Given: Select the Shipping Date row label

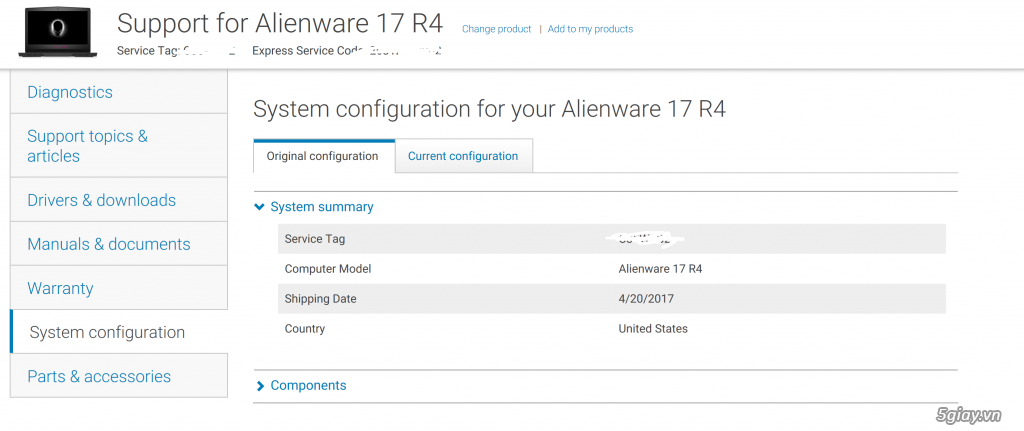Looking at the screenshot, I should [x=321, y=299].
